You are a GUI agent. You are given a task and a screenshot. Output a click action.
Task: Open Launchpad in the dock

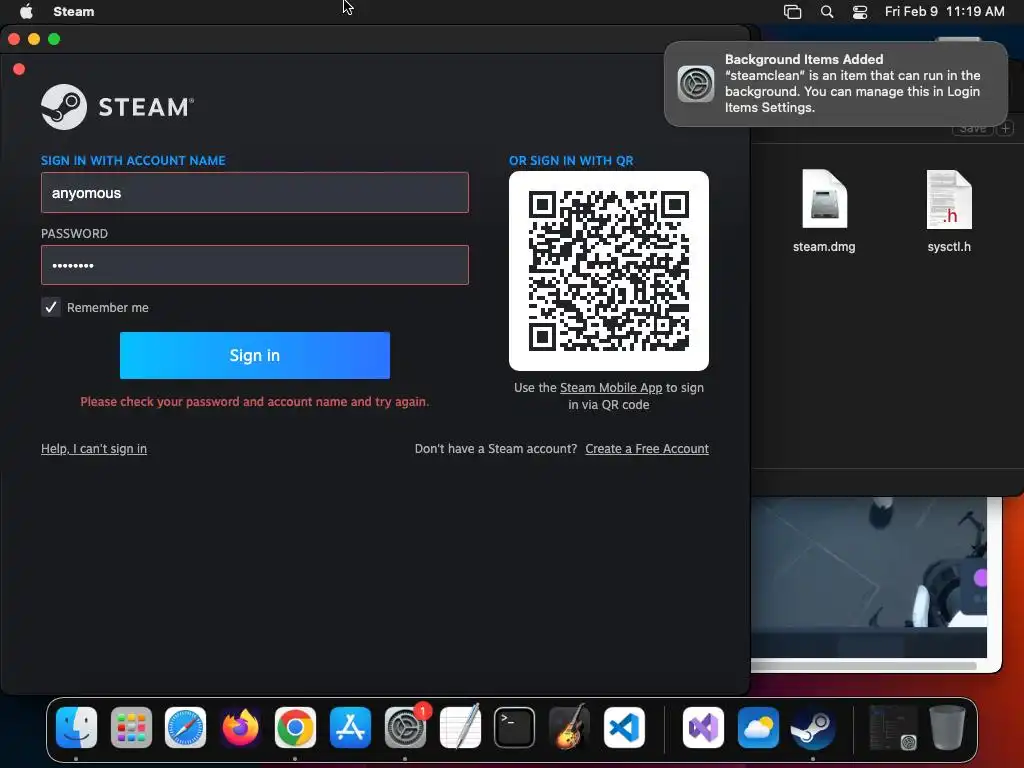point(131,727)
